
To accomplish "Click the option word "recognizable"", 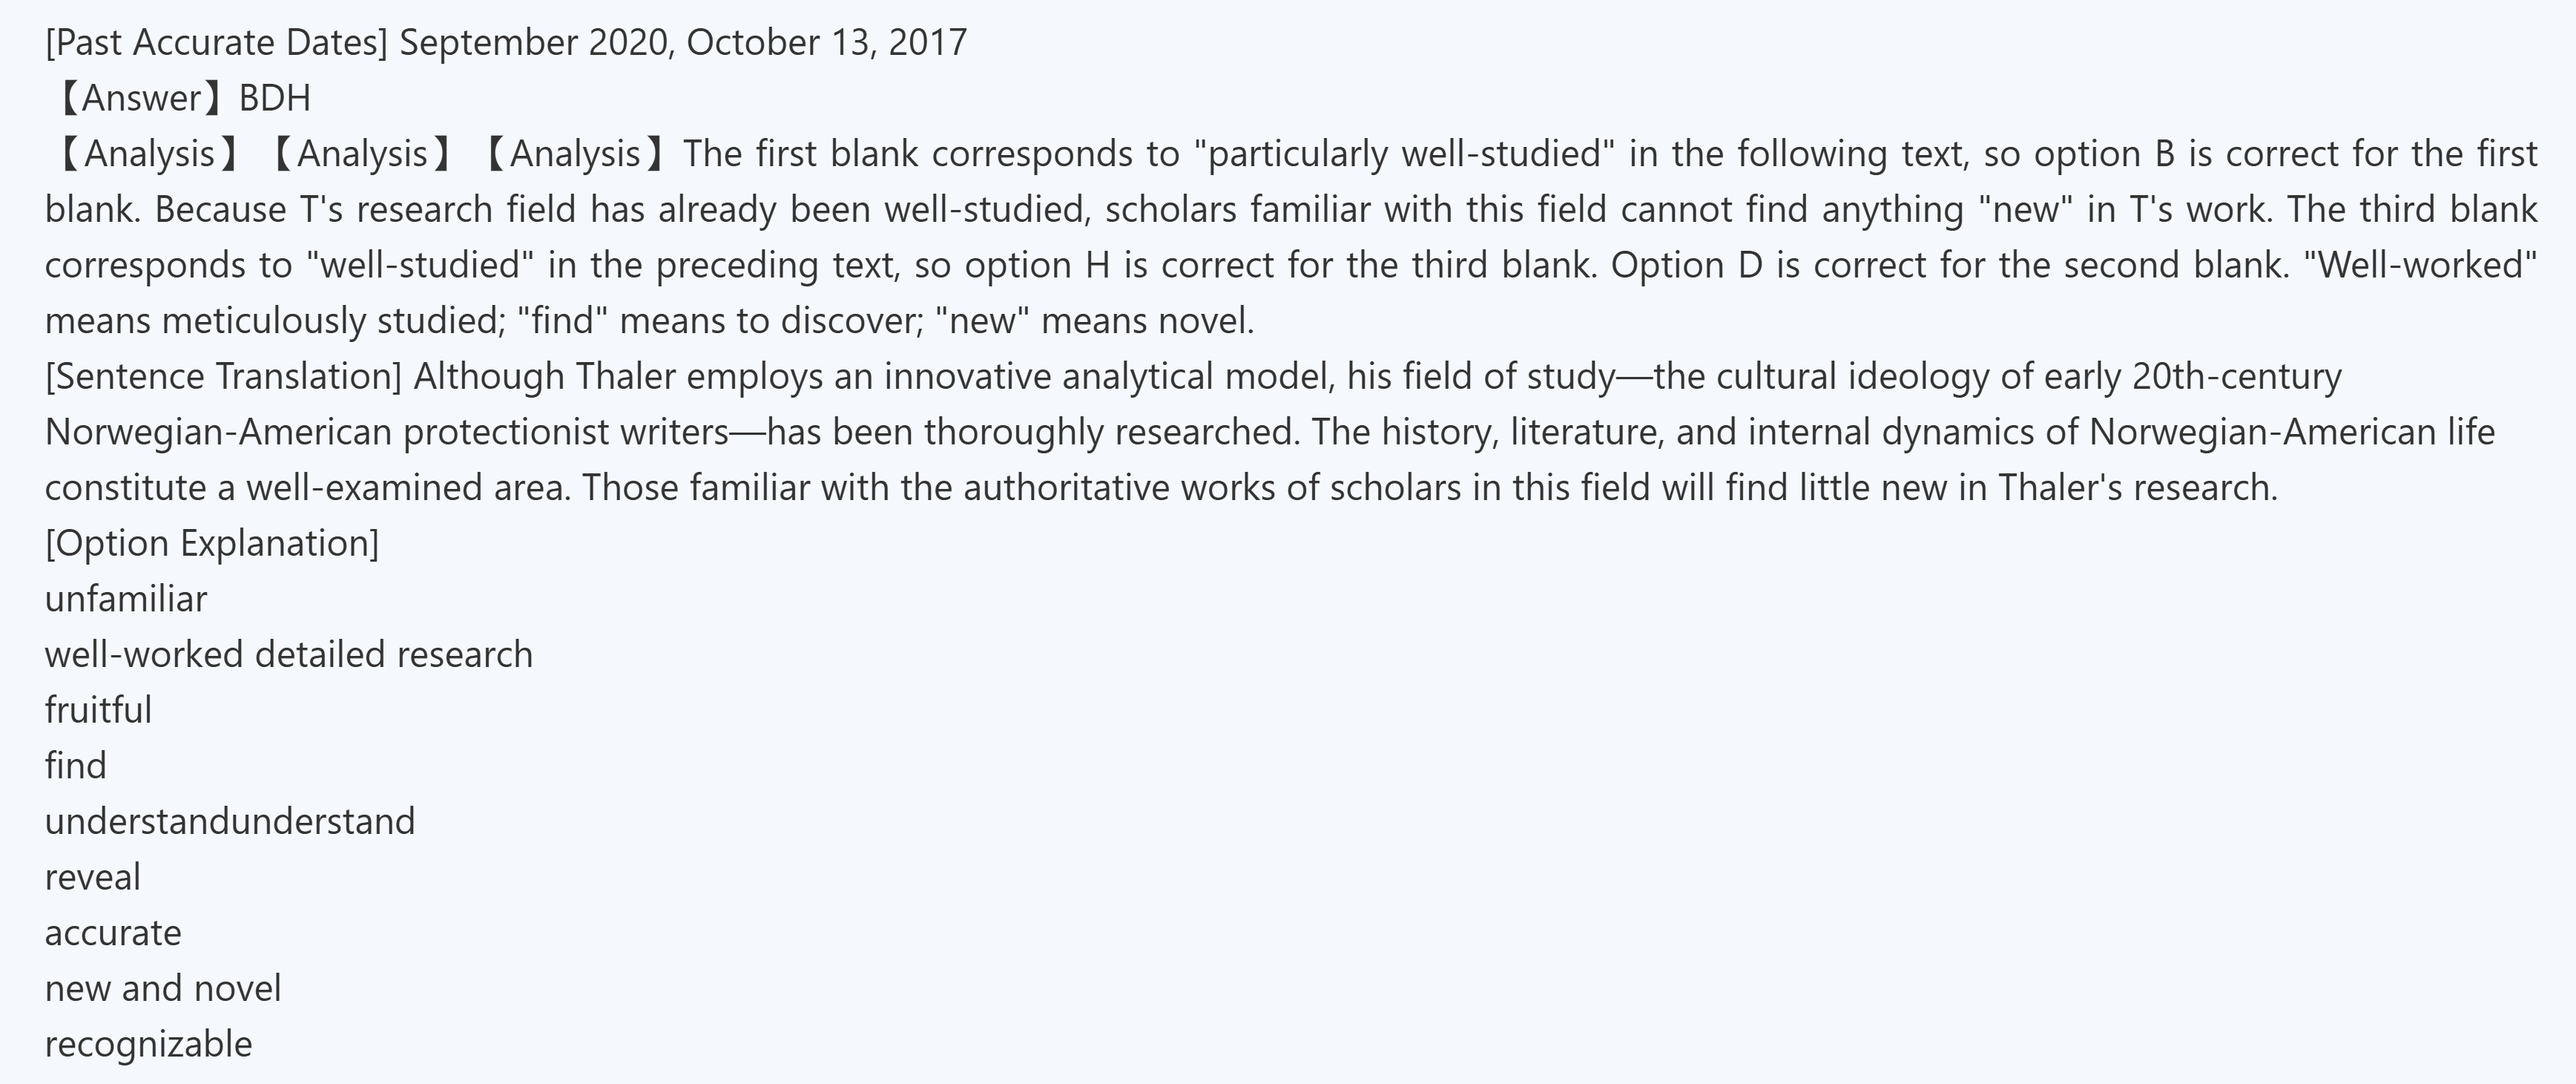I will point(149,1044).
